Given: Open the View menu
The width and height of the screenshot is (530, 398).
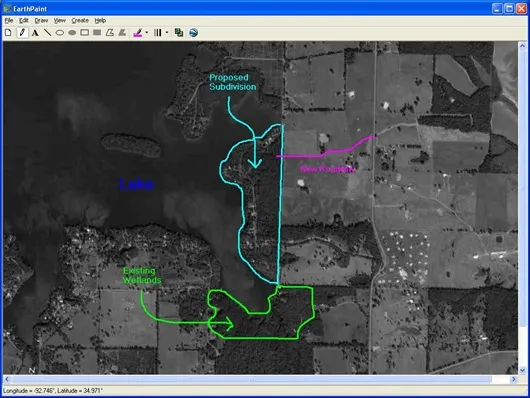Looking at the screenshot, I should click(x=60, y=21).
